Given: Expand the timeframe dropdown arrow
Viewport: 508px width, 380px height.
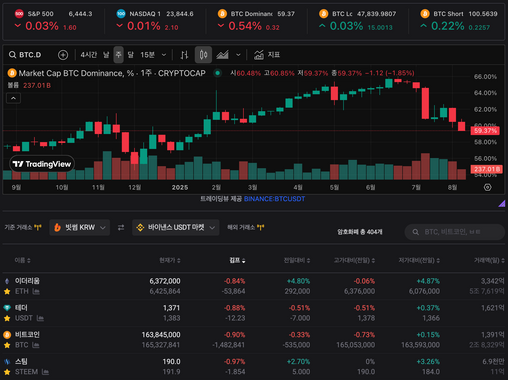Looking at the screenshot, I should point(164,55).
